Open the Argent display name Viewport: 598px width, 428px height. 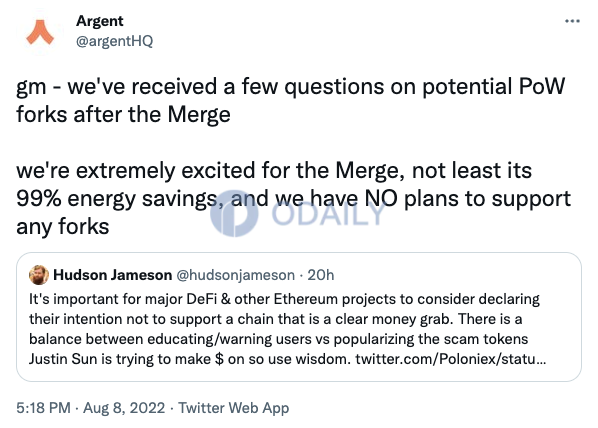[x=100, y=21]
